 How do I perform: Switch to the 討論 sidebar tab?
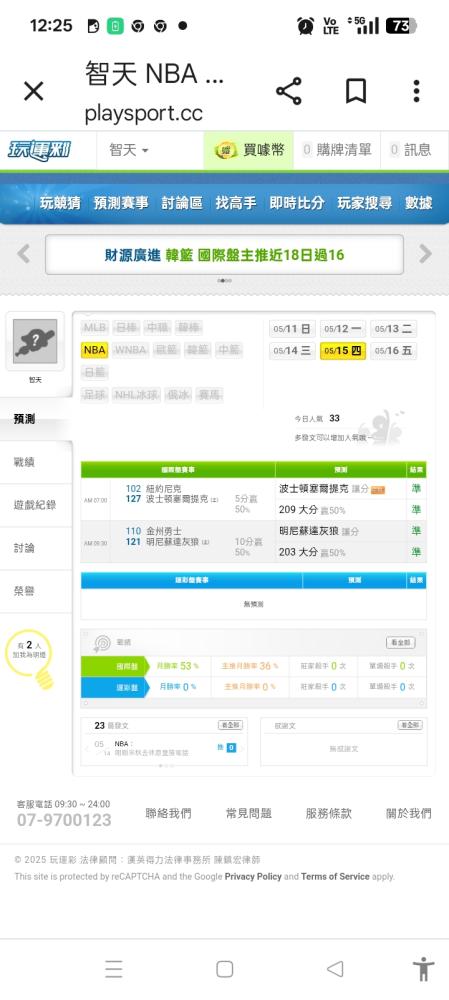coord(36,548)
